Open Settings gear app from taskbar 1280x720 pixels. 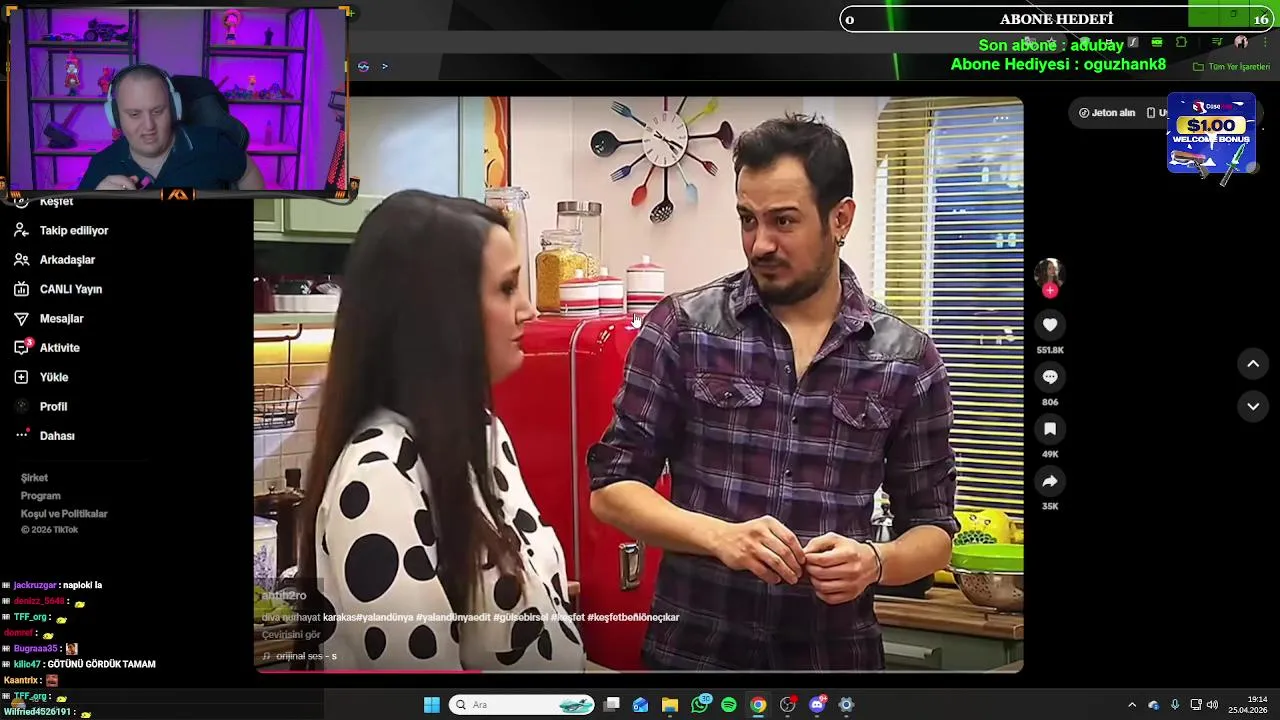point(846,705)
